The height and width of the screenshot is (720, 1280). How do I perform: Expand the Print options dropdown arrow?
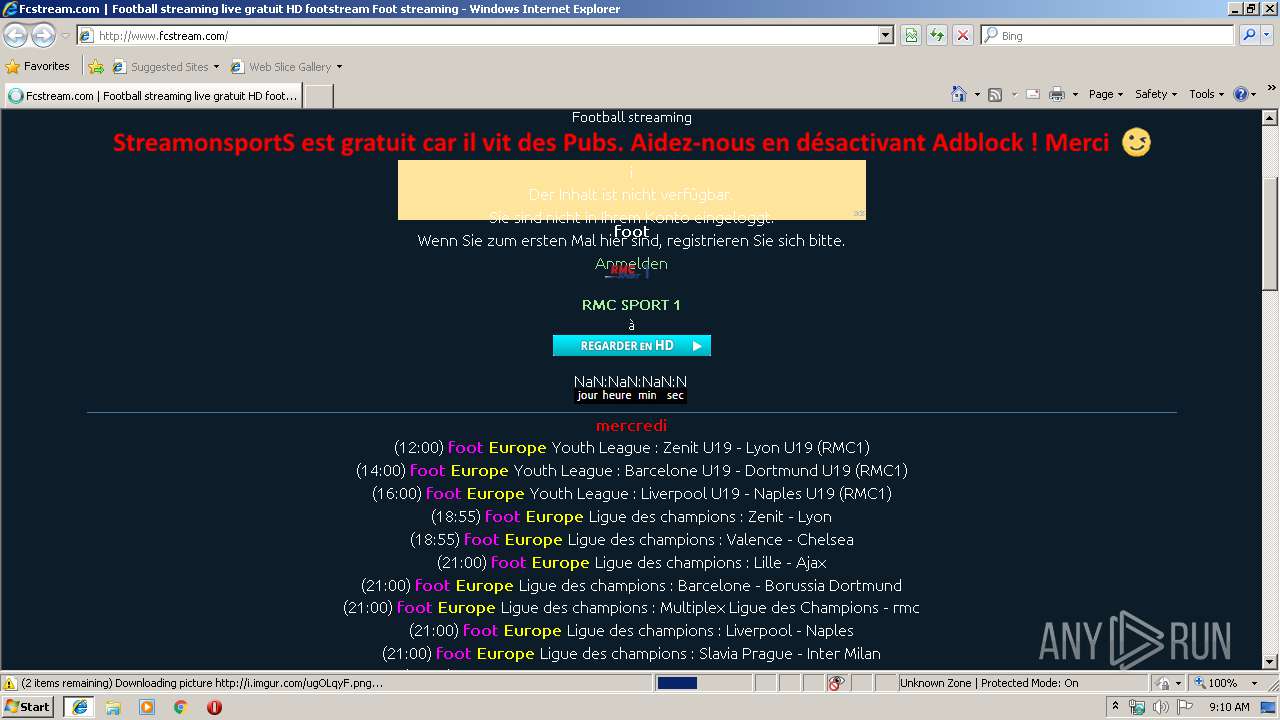[x=1075, y=94]
